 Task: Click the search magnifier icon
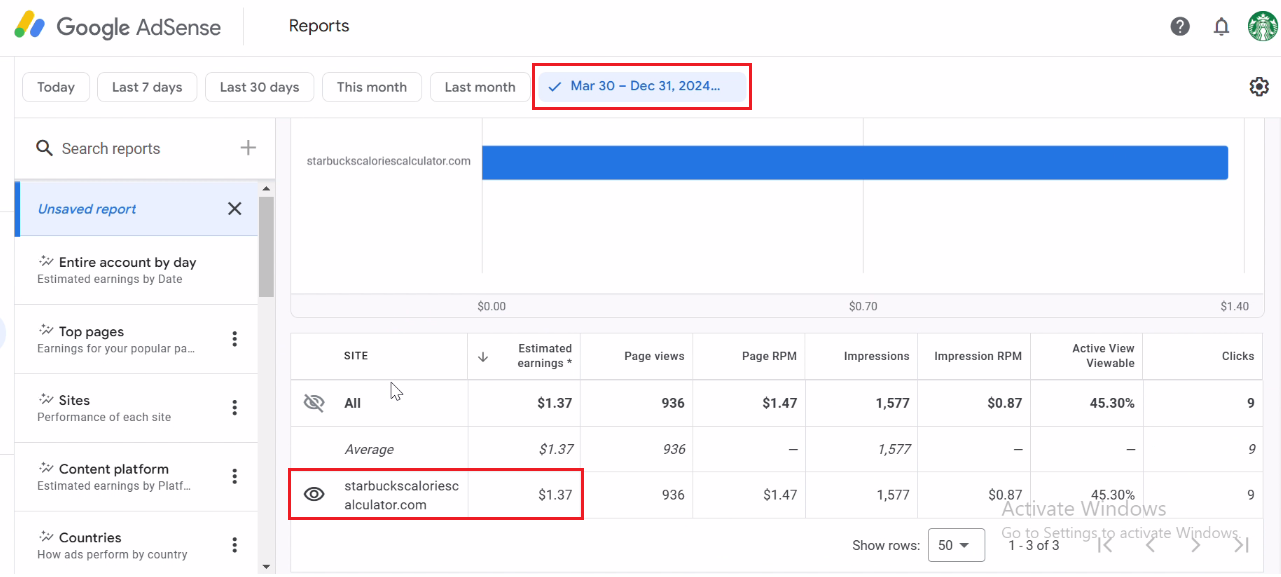[44, 148]
